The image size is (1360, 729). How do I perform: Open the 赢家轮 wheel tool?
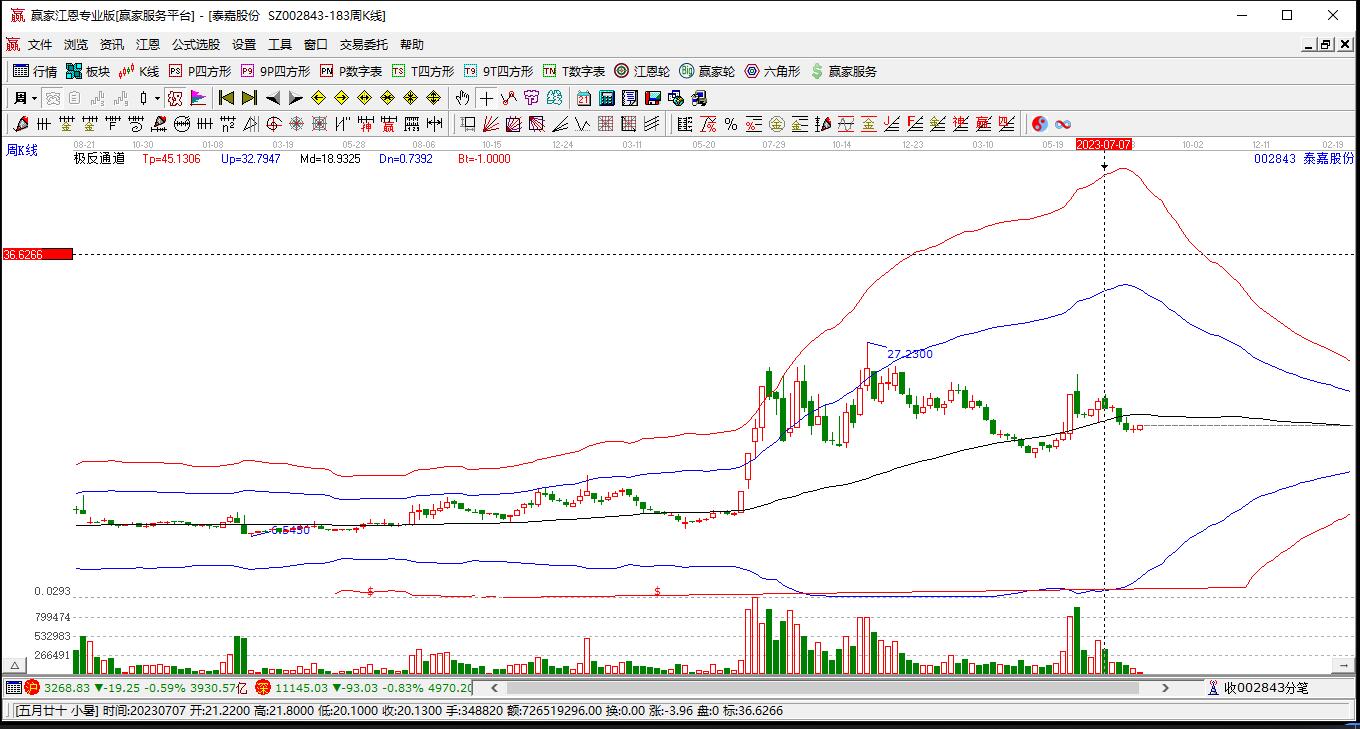[707, 71]
